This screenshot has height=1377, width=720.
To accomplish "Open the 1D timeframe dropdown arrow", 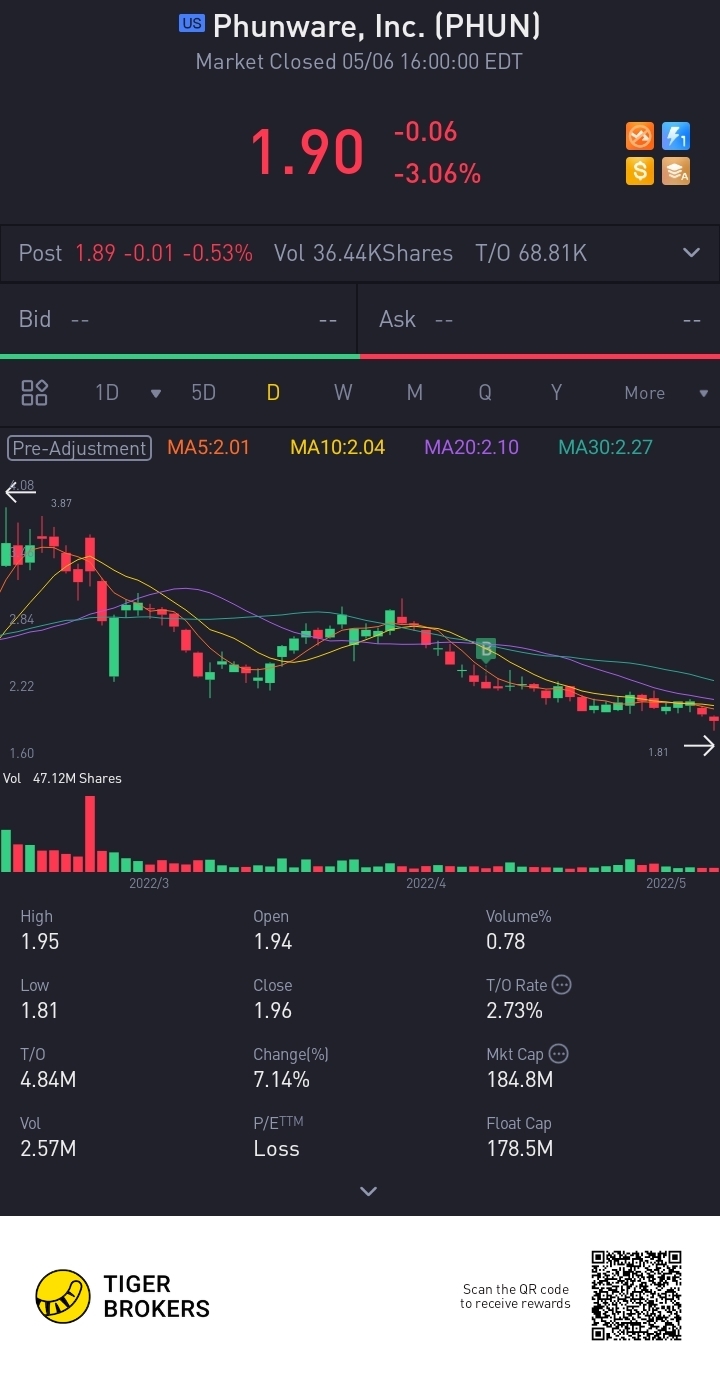I will pos(155,393).
